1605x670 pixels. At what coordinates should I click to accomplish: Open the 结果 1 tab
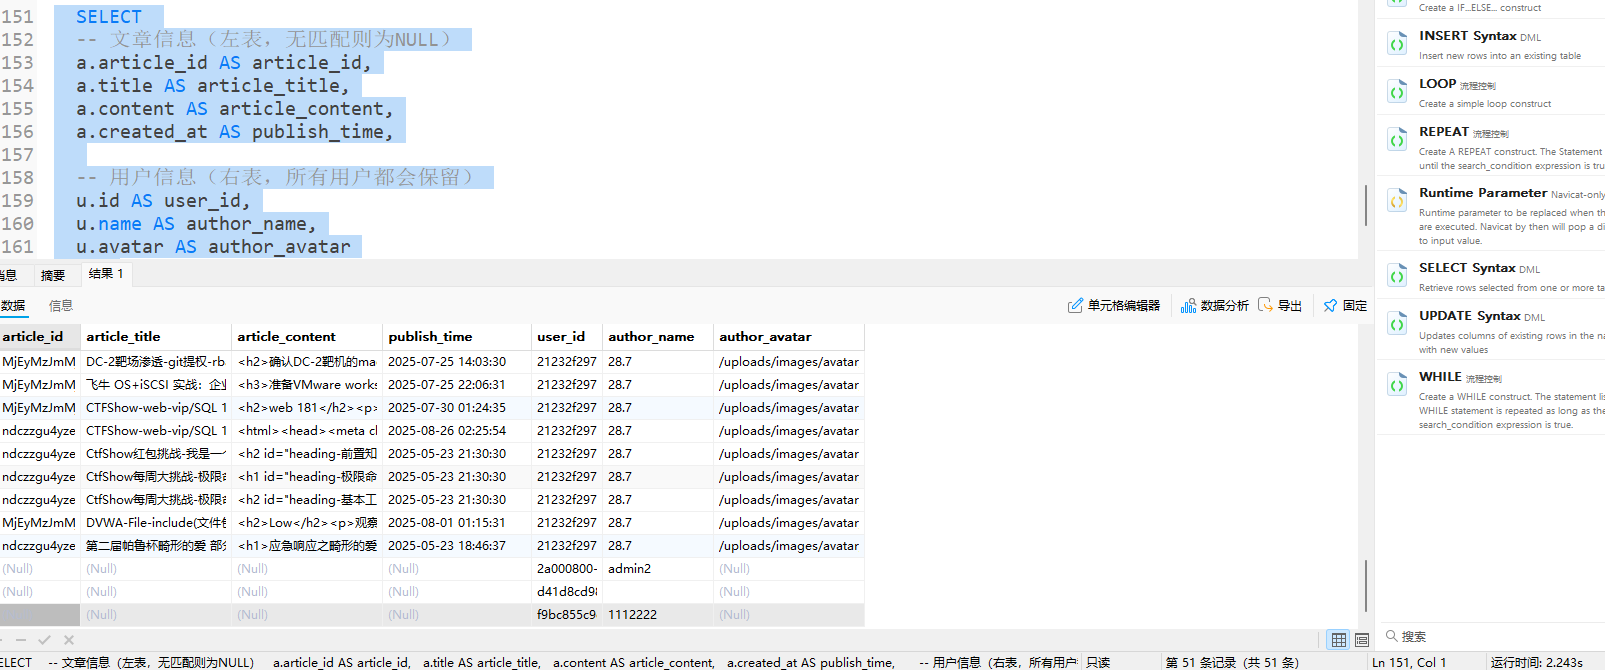(106, 274)
